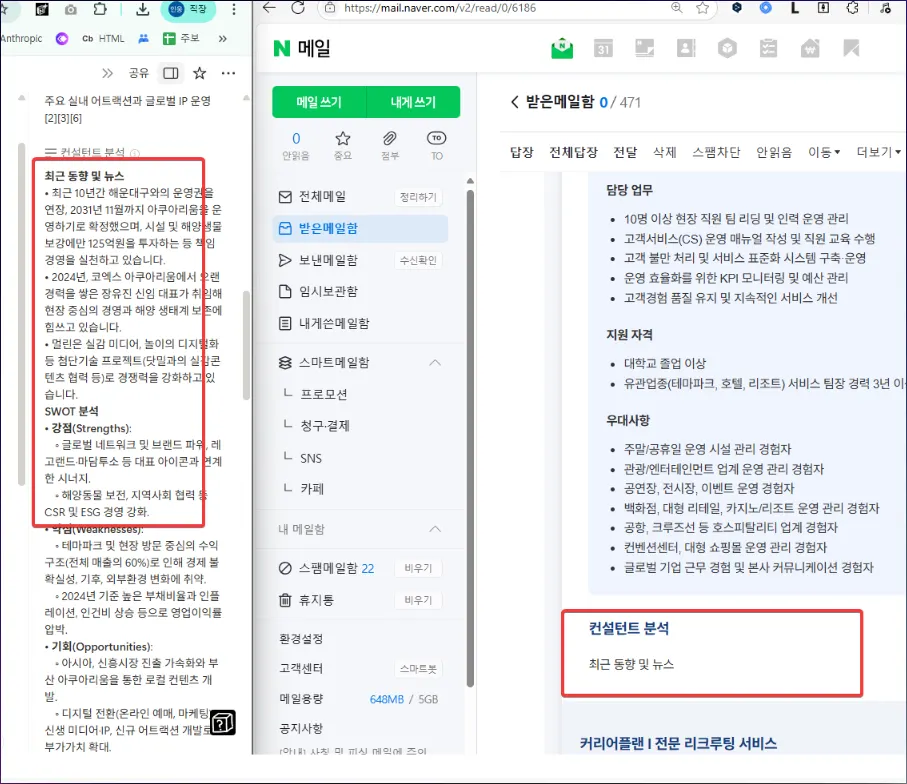Click the 메일 쓰기 compose button
This screenshot has height=784, width=907.
coord(319,102)
